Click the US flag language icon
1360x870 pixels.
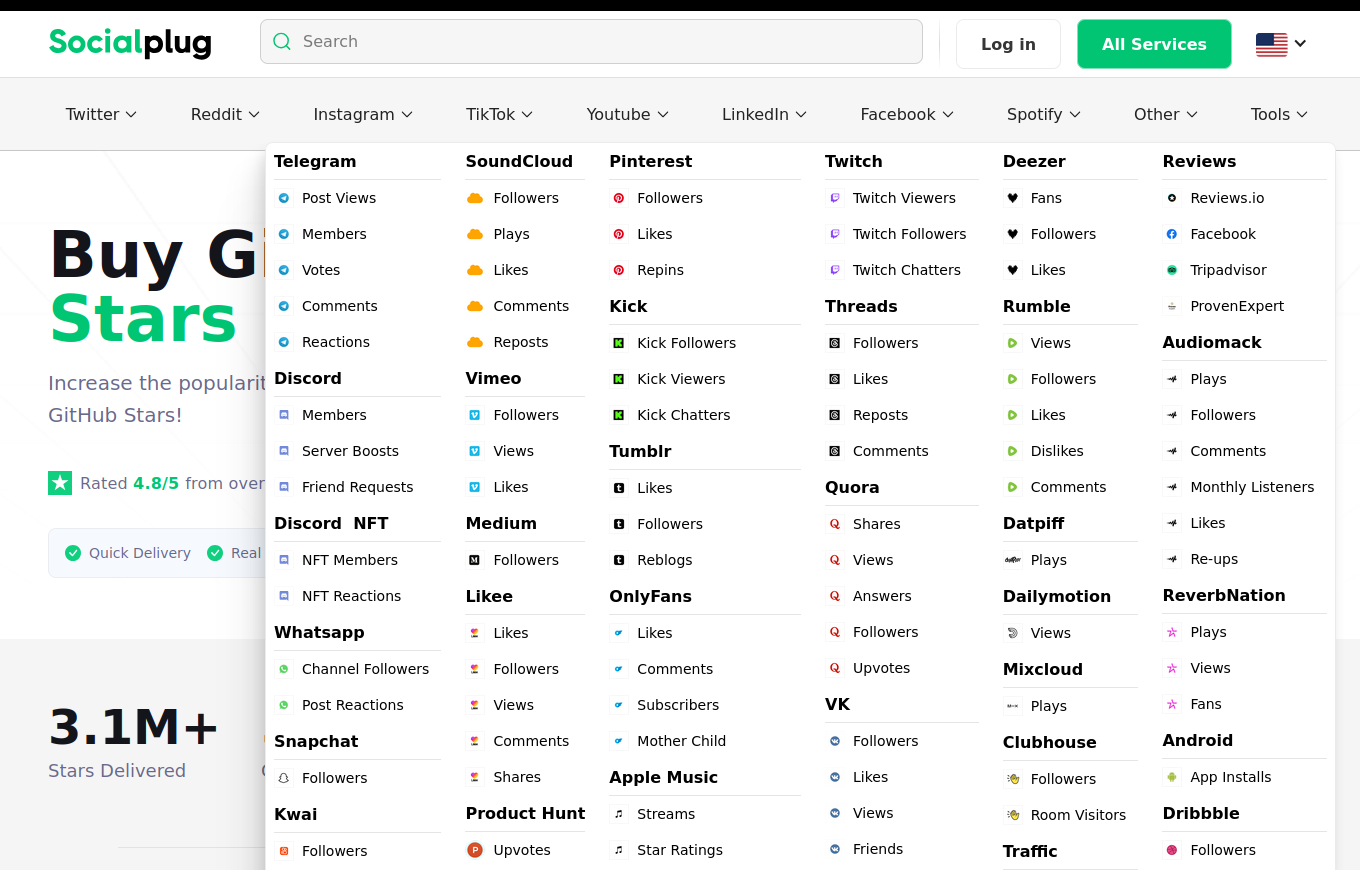1272,44
